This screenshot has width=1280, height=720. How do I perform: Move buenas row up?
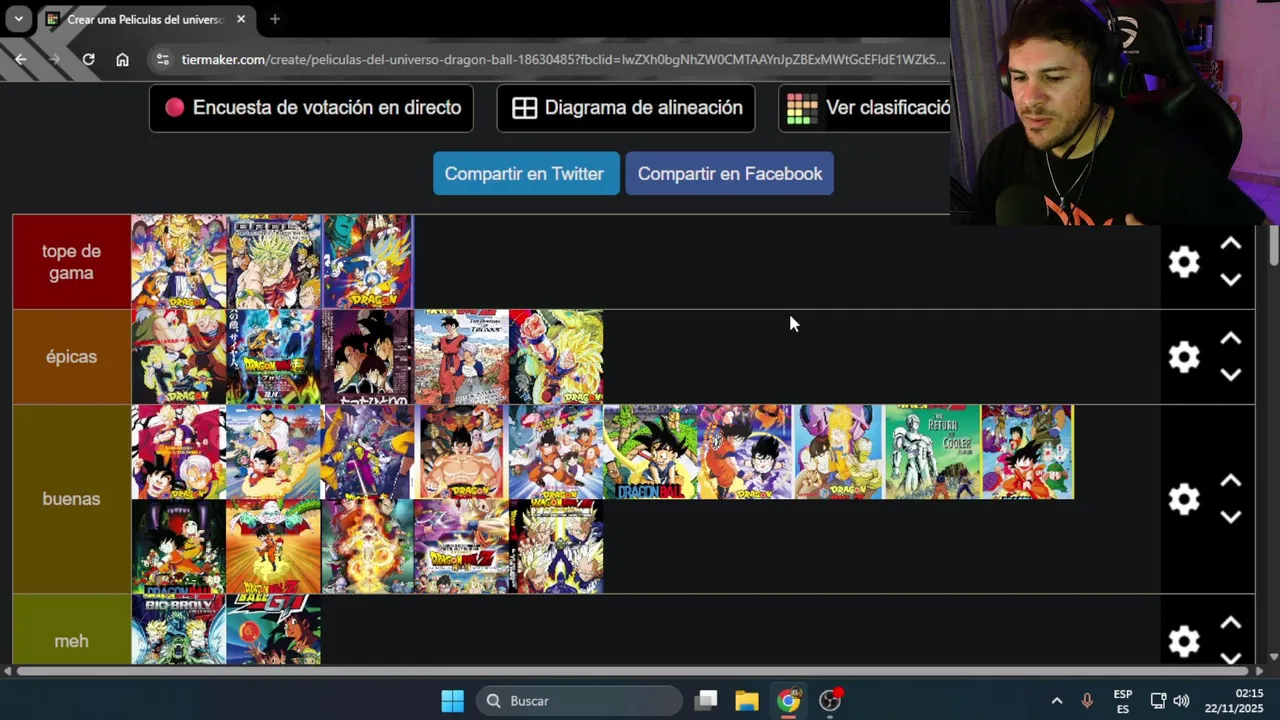pyautogui.click(x=1231, y=481)
